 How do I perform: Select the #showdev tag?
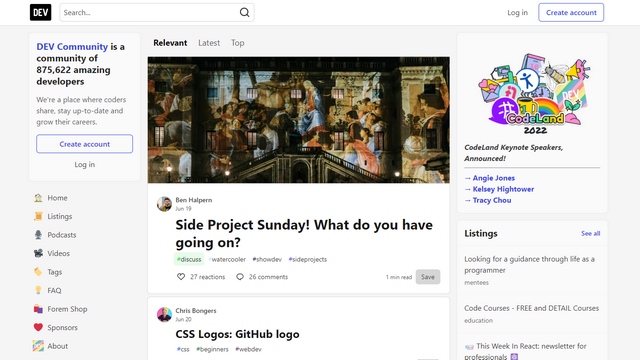coord(267,259)
